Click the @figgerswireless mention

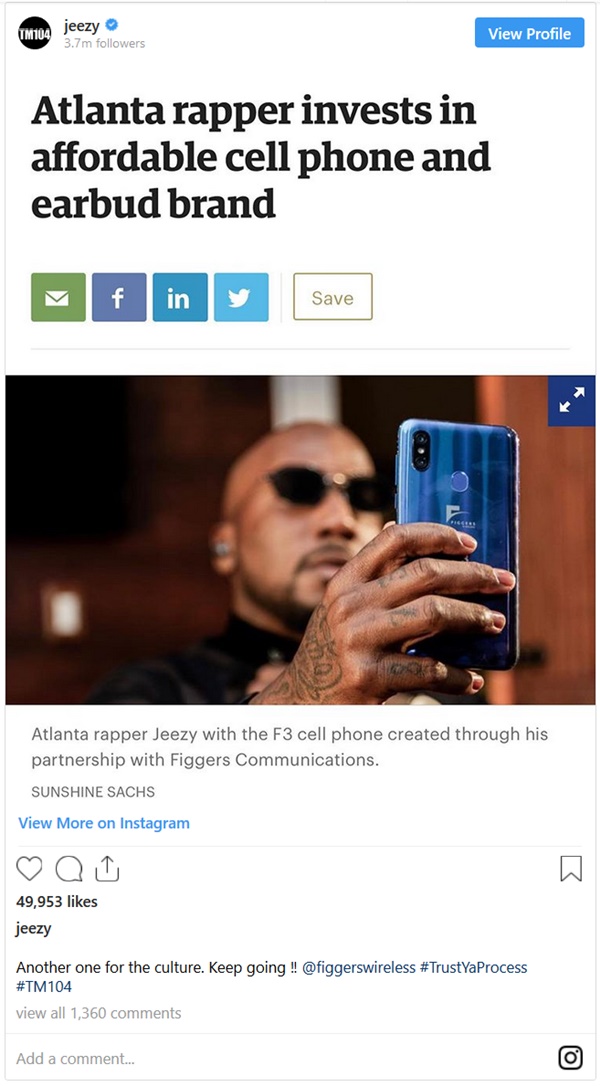(359, 968)
